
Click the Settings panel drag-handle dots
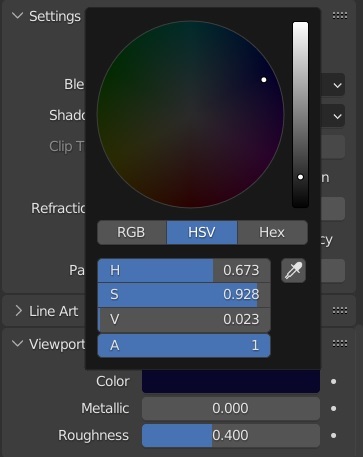(340, 16)
